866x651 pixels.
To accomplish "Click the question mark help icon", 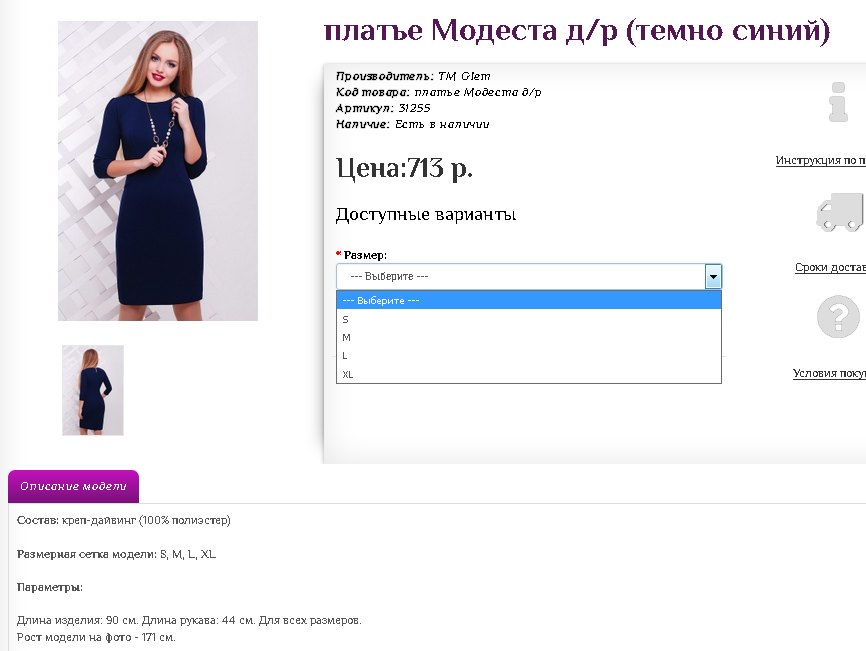I will 838,318.
